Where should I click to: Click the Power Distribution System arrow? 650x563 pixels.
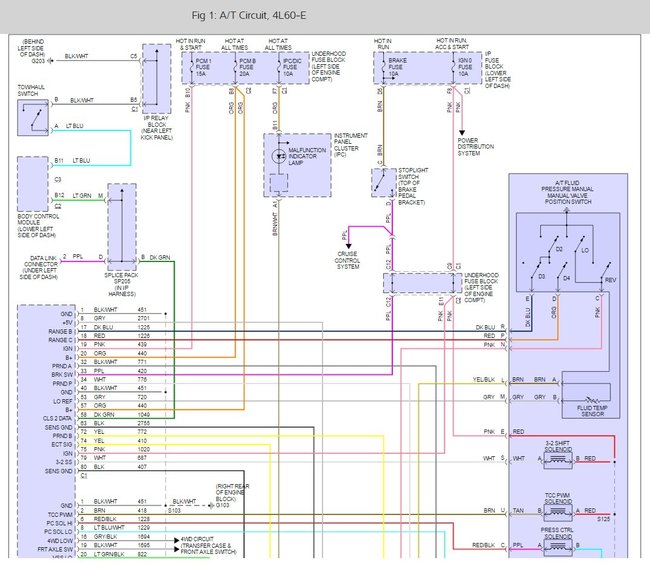pyautogui.click(x=461, y=133)
